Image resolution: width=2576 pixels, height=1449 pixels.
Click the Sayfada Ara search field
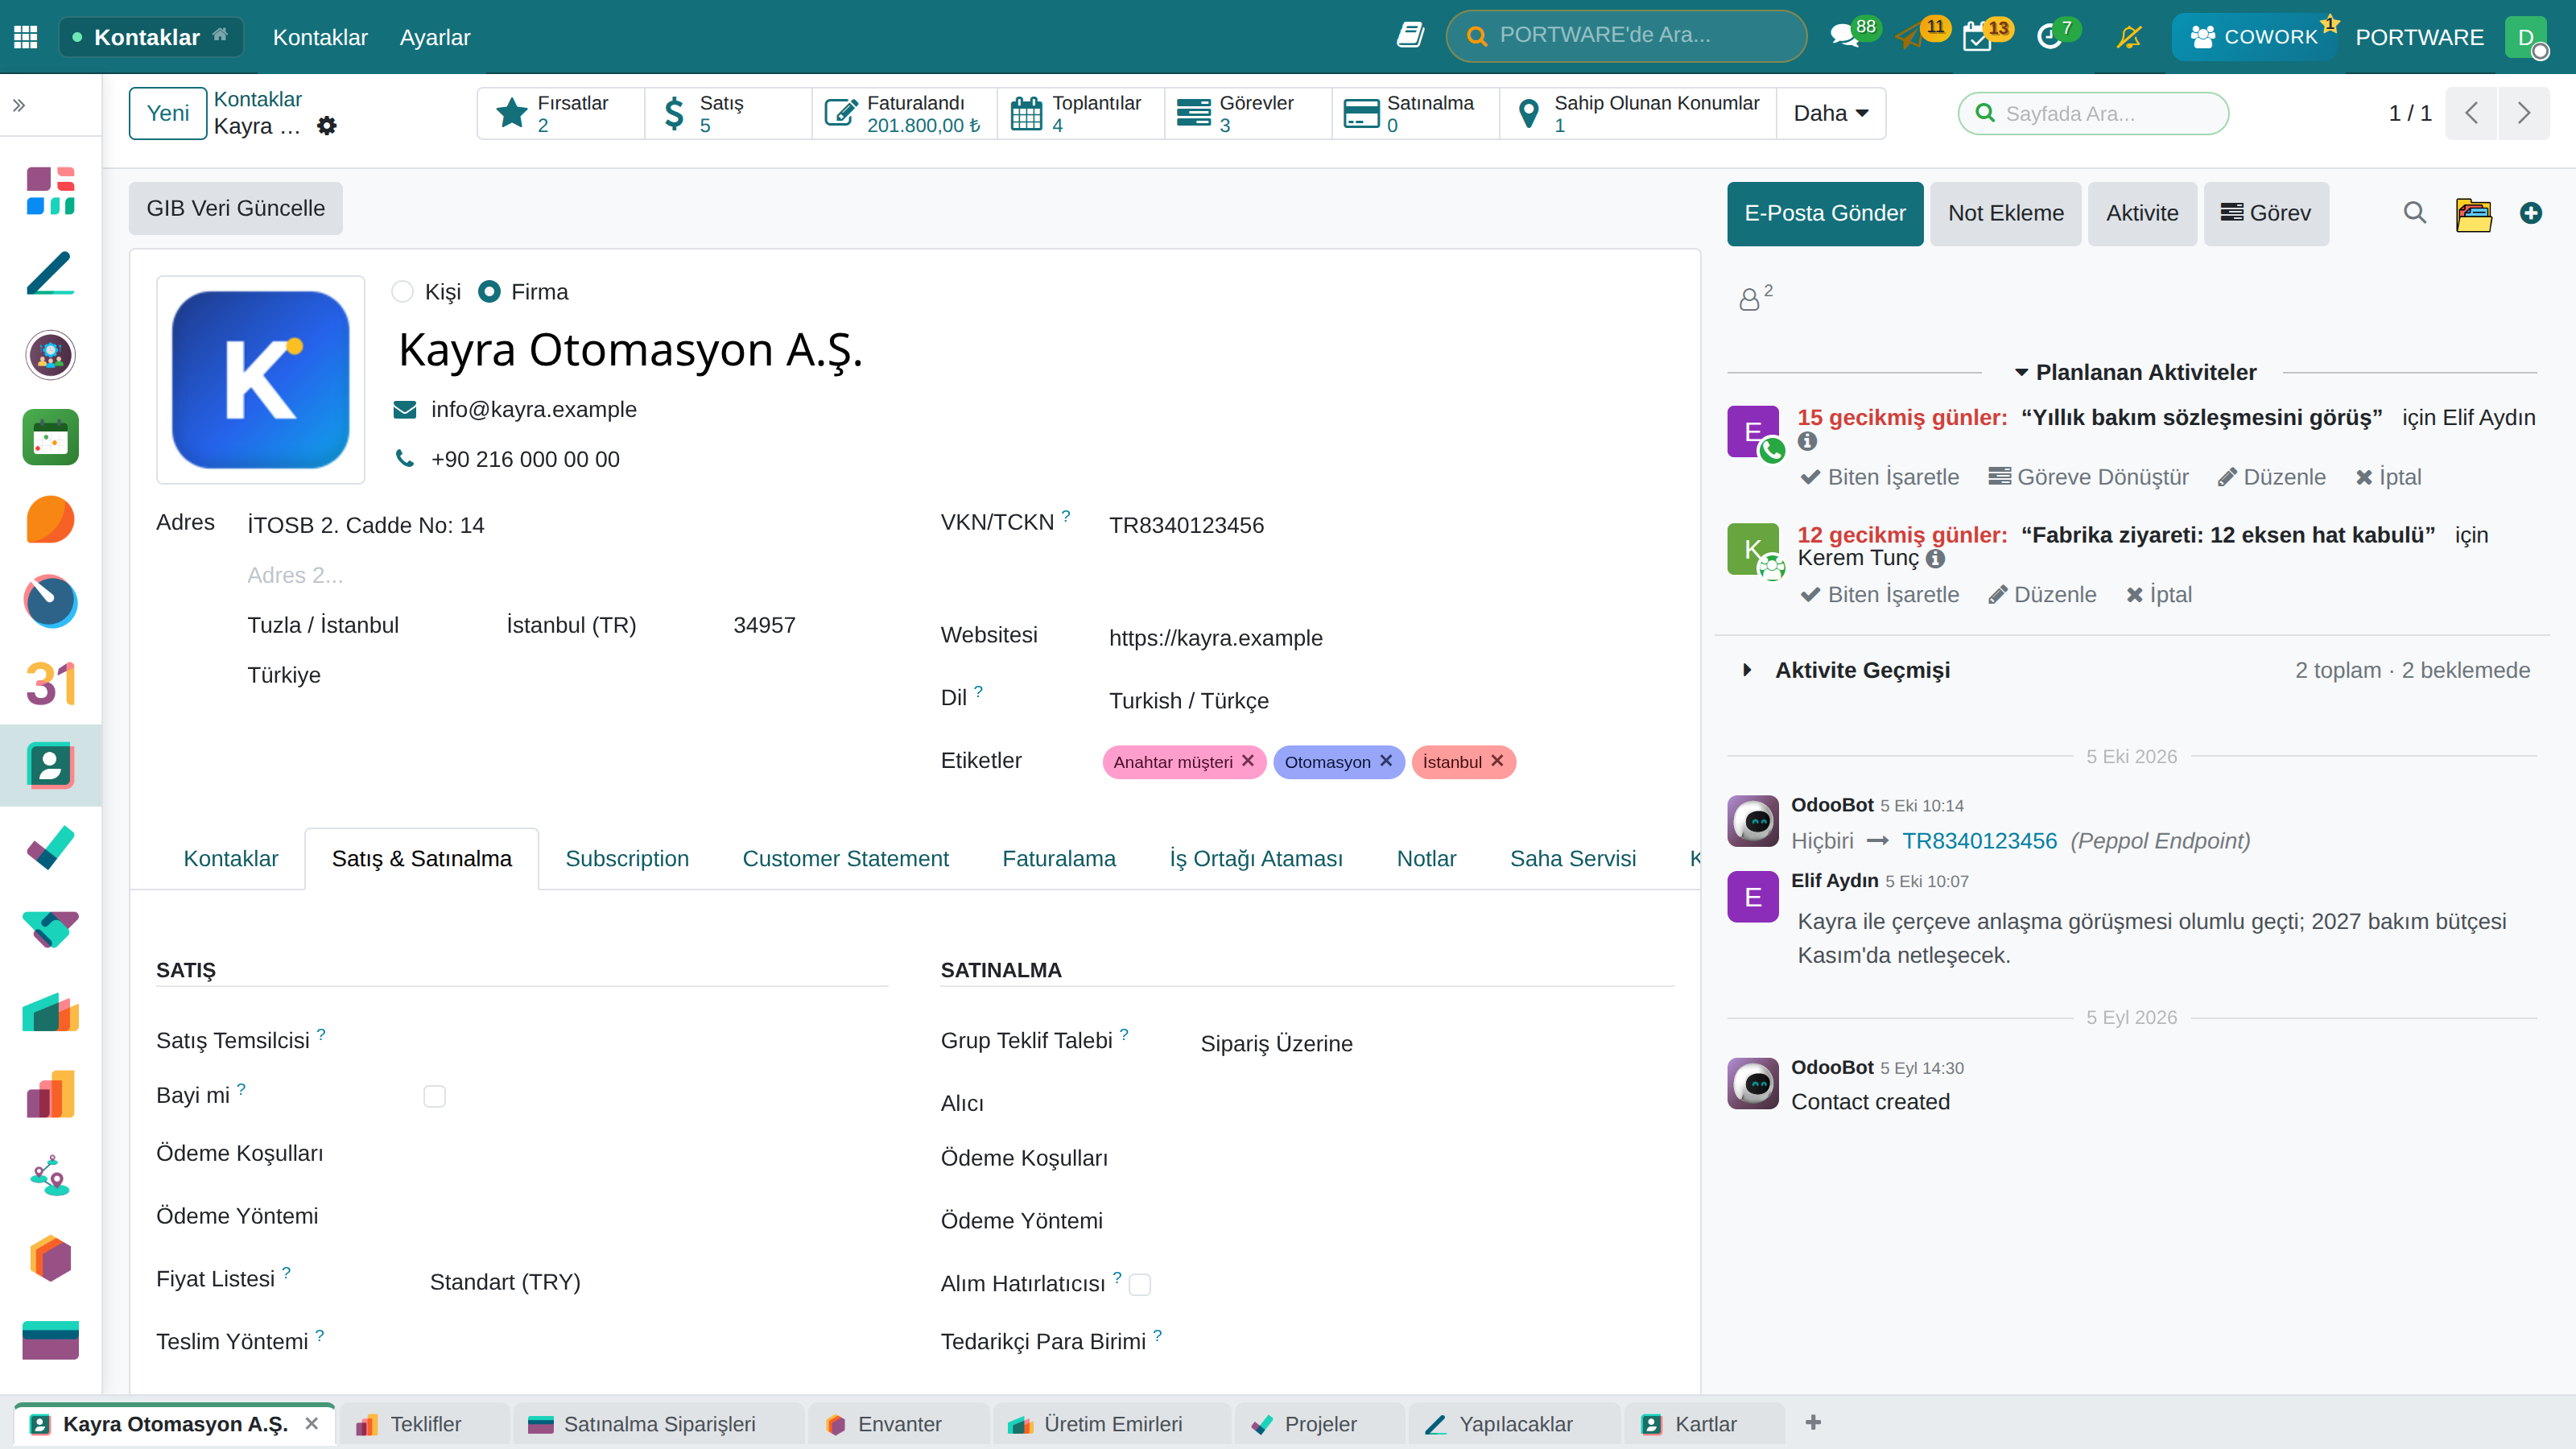[x=2093, y=113]
